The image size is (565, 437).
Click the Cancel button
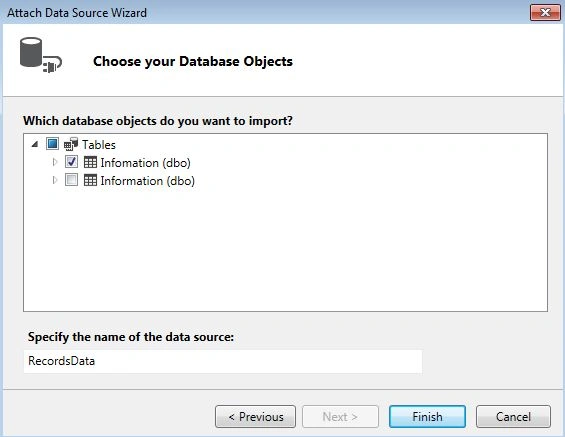click(513, 417)
